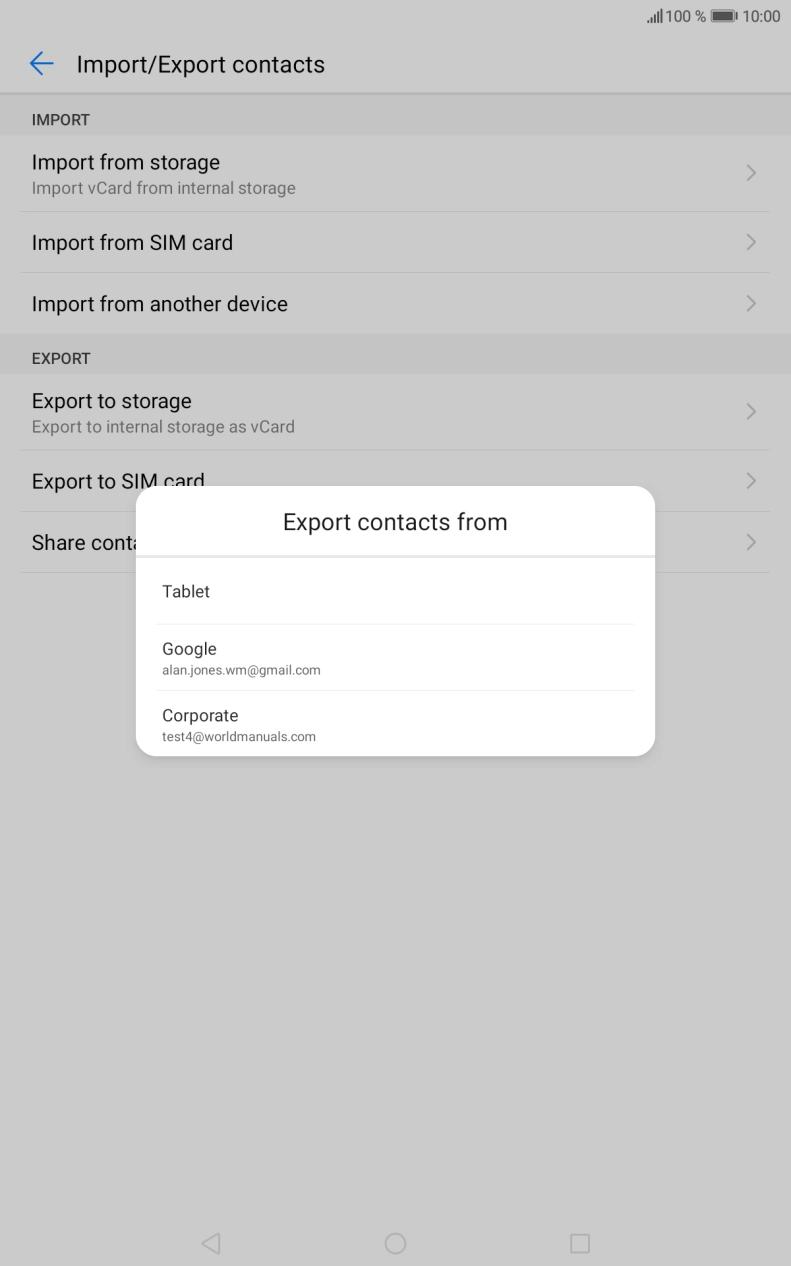Expand Import from another device chevron
This screenshot has width=791, height=1266.
point(751,303)
